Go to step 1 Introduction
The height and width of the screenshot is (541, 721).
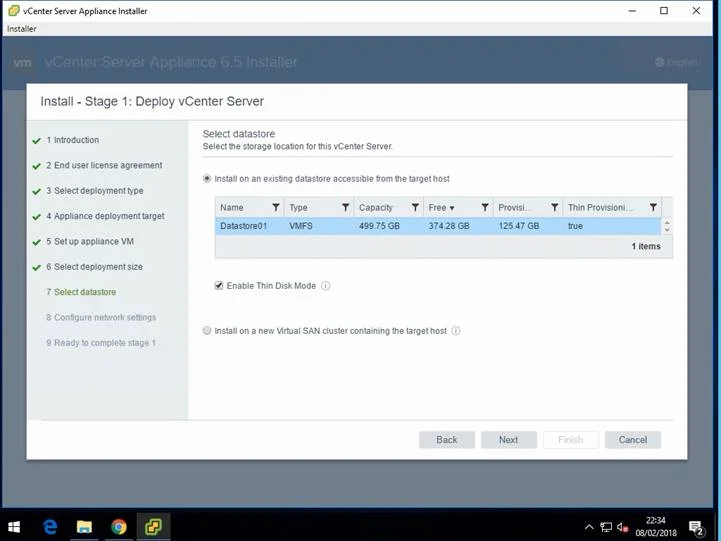73,140
